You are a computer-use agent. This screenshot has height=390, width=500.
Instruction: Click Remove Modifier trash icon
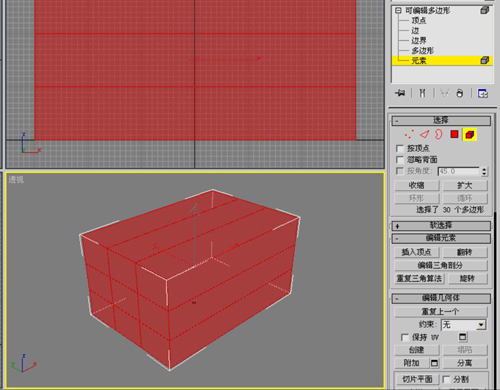pos(460,93)
